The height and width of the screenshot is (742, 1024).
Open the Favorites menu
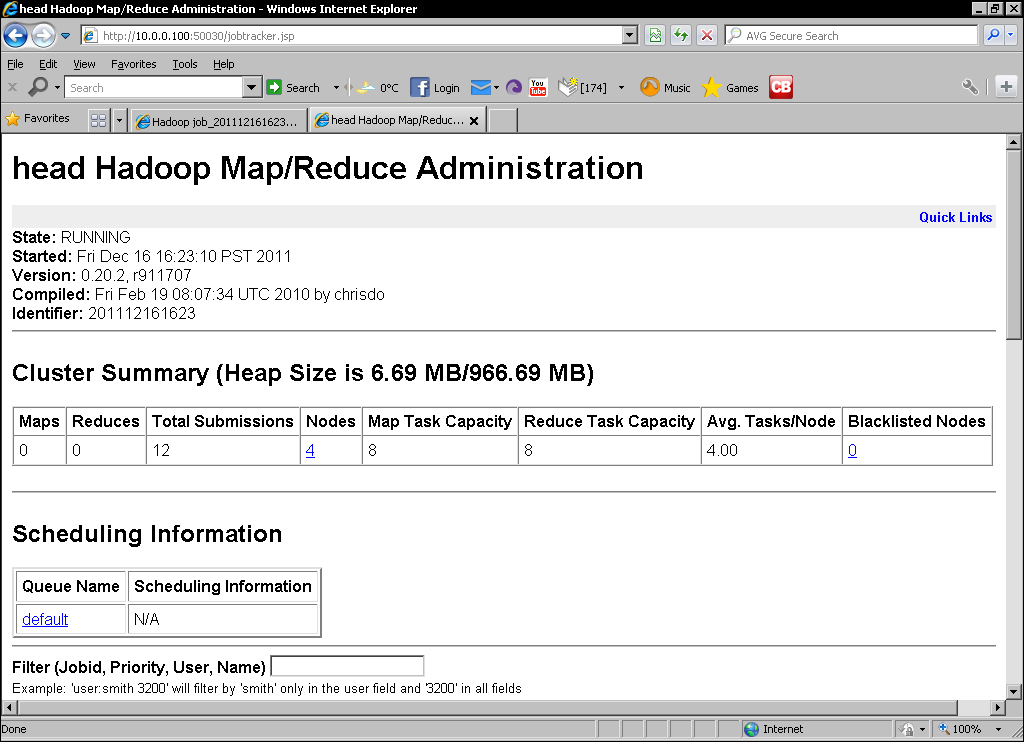point(133,64)
